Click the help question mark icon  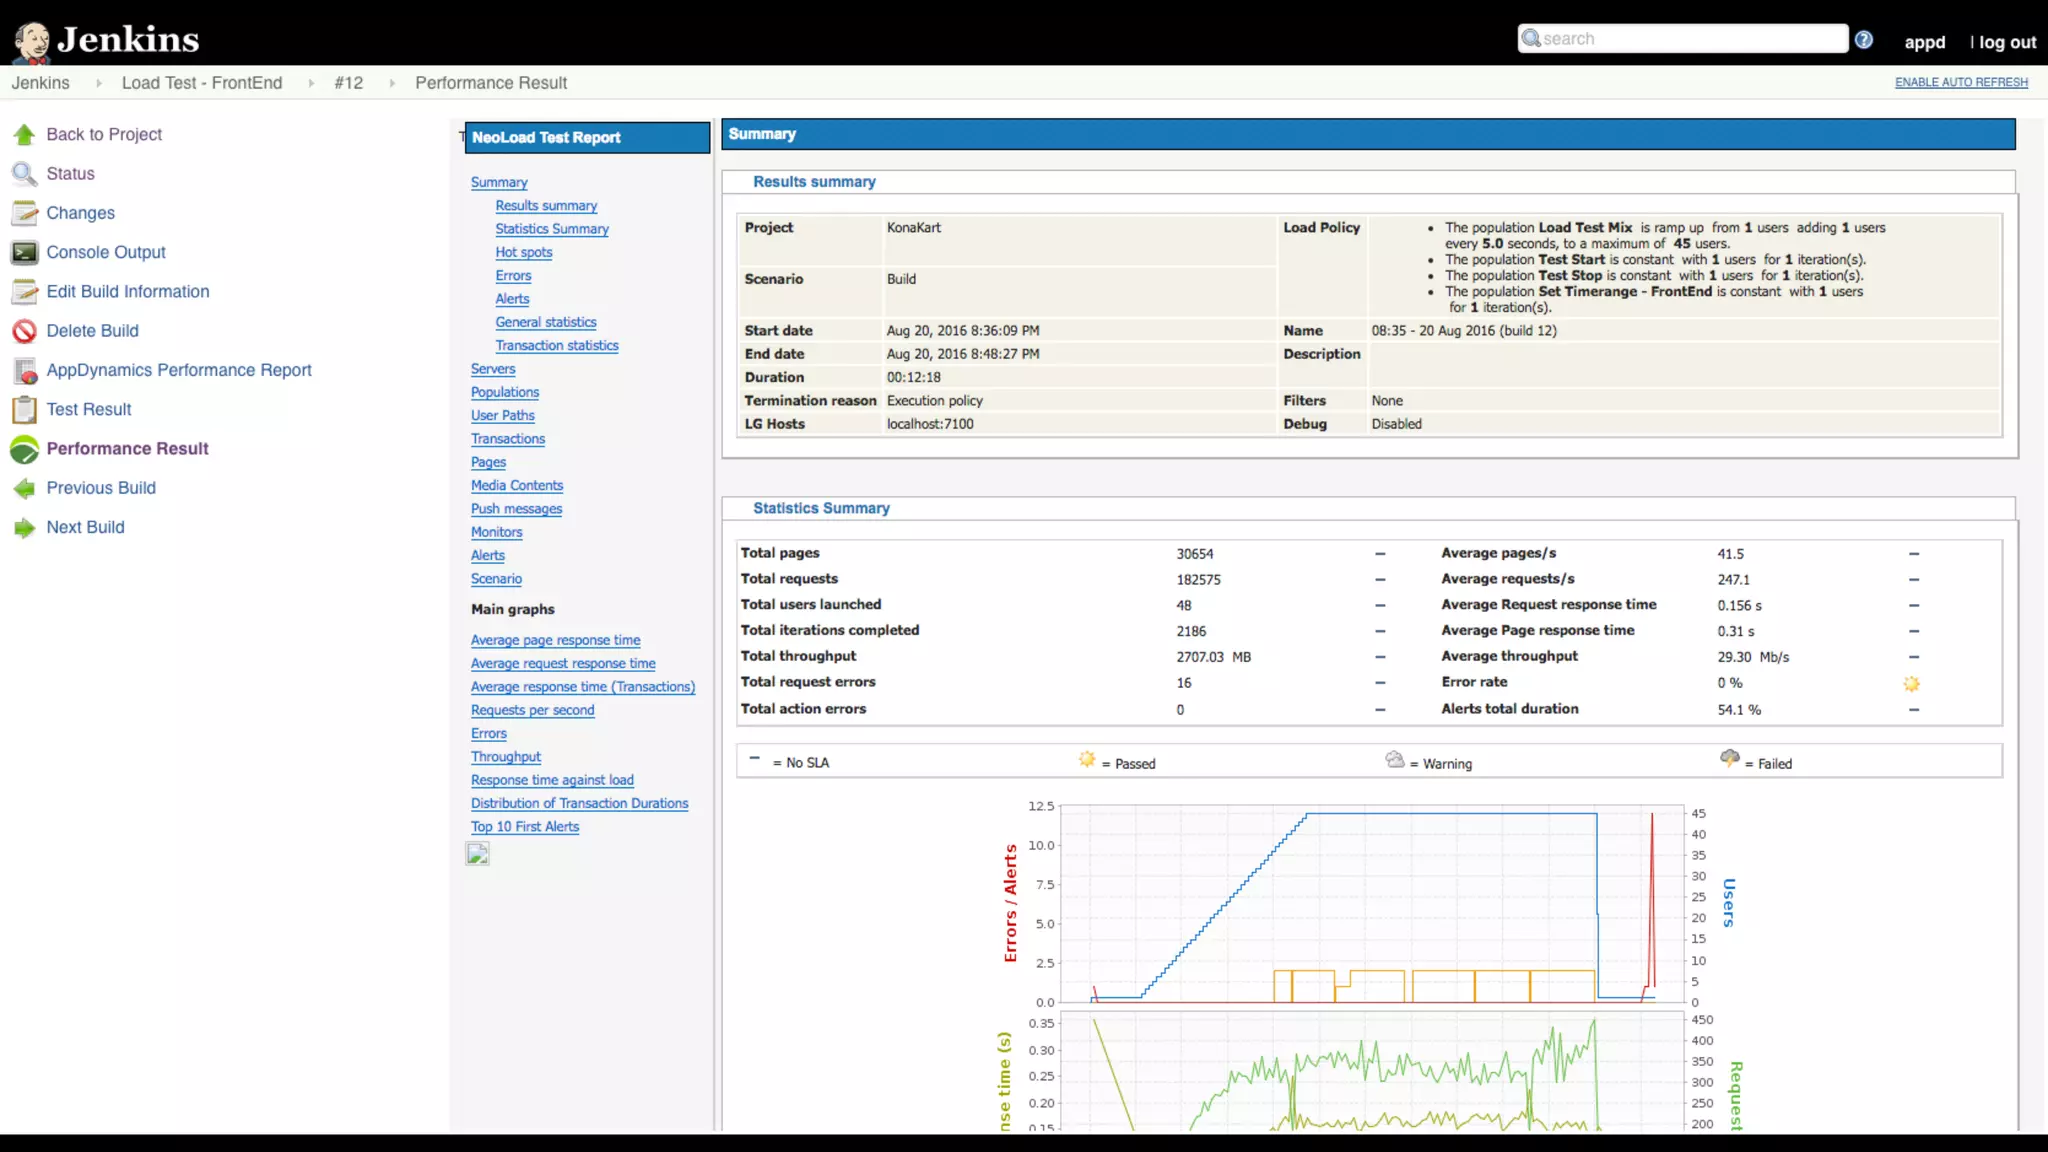[1863, 40]
